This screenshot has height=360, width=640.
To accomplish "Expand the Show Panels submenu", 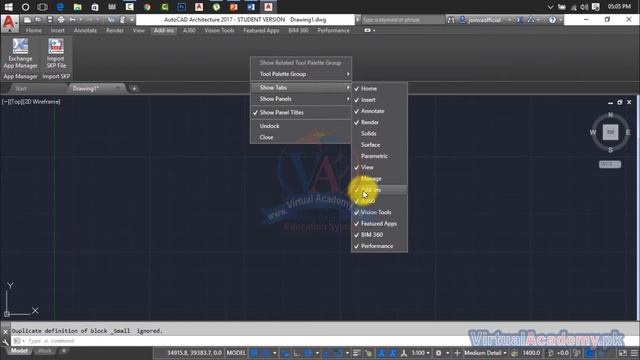I will [301, 99].
